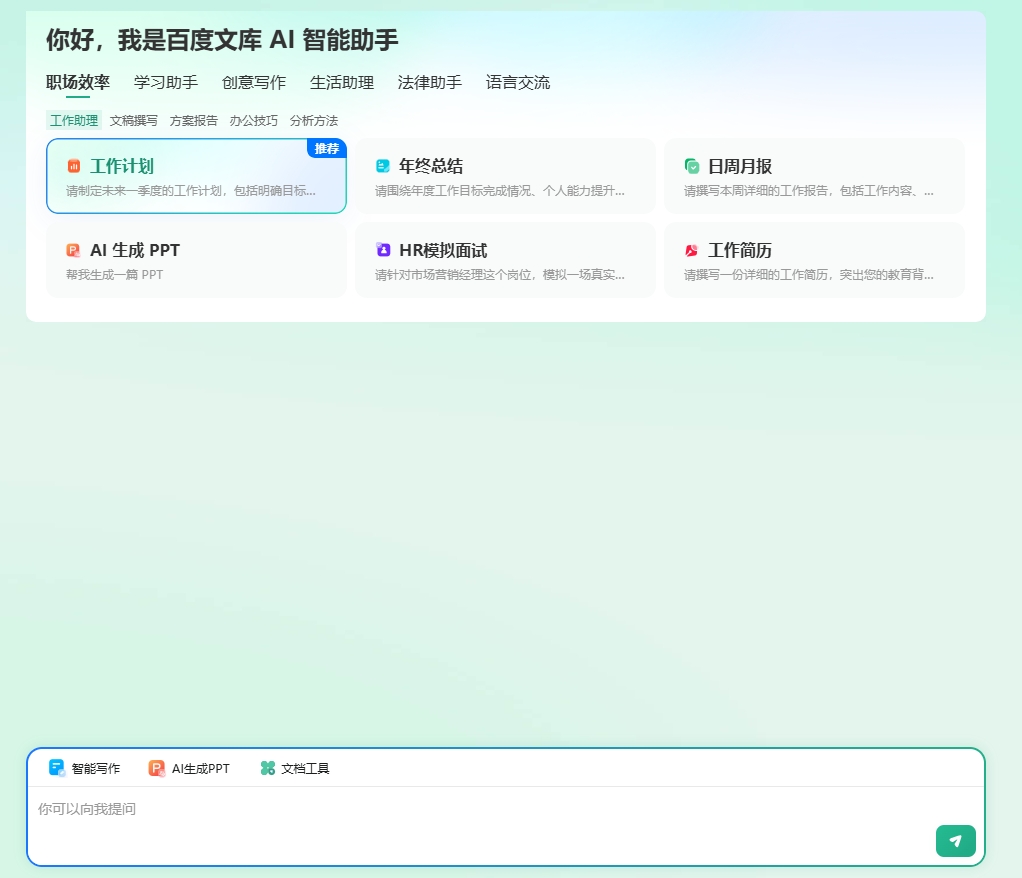
Task: Click the 帮我生成一篇 PPT description text
Action: tap(115, 274)
